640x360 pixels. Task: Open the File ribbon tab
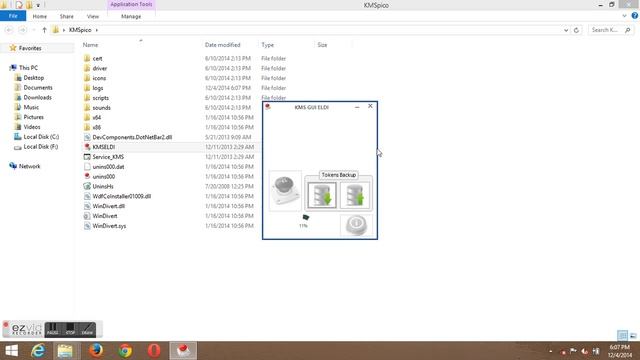pos(13,16)
